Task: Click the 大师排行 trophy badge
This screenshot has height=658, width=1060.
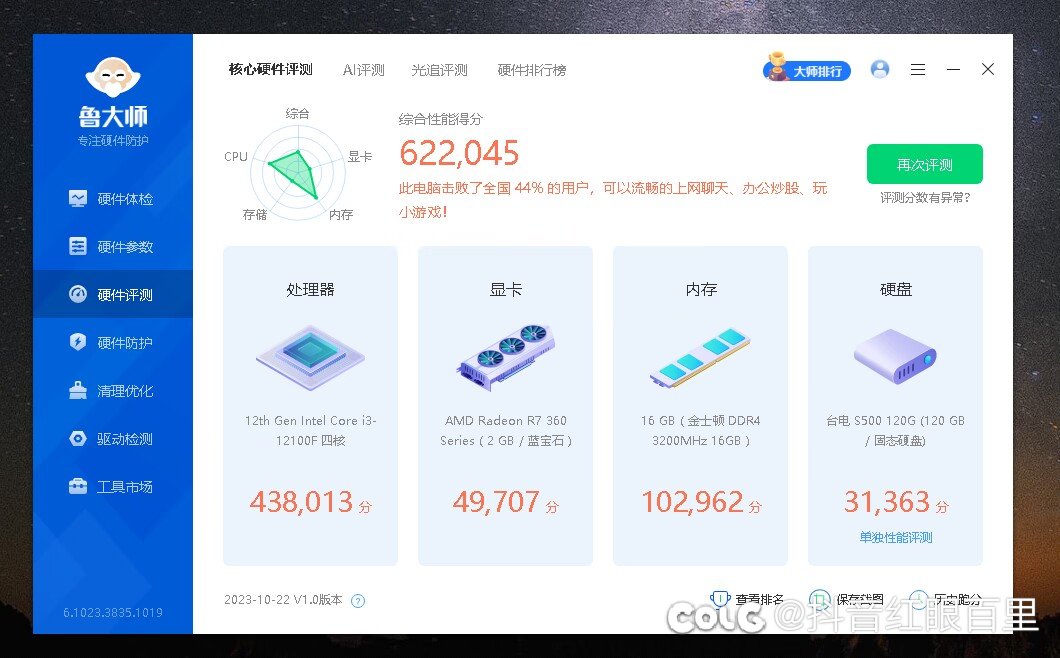Action: coord(807,70)
